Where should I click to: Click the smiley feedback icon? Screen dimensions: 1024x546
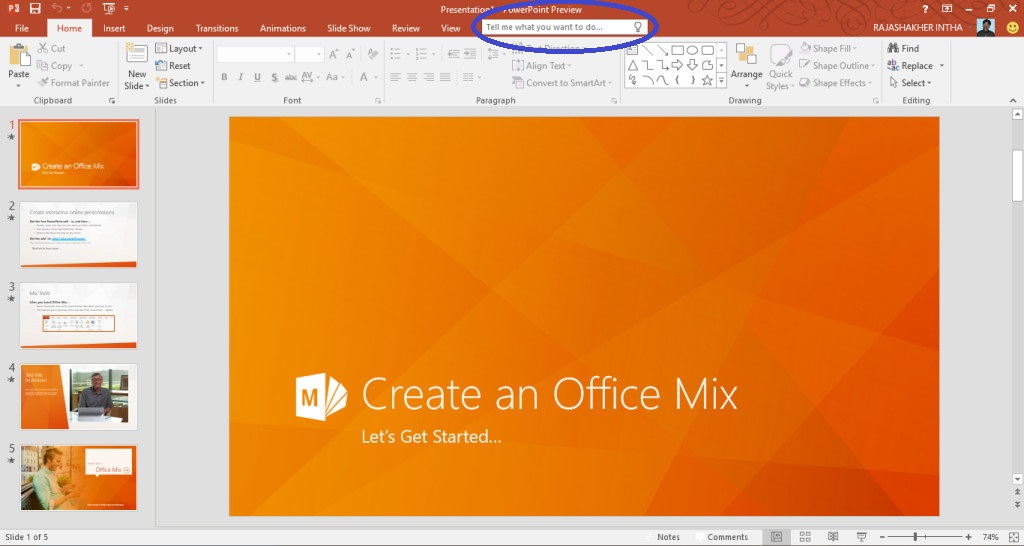coord(1013,28)
